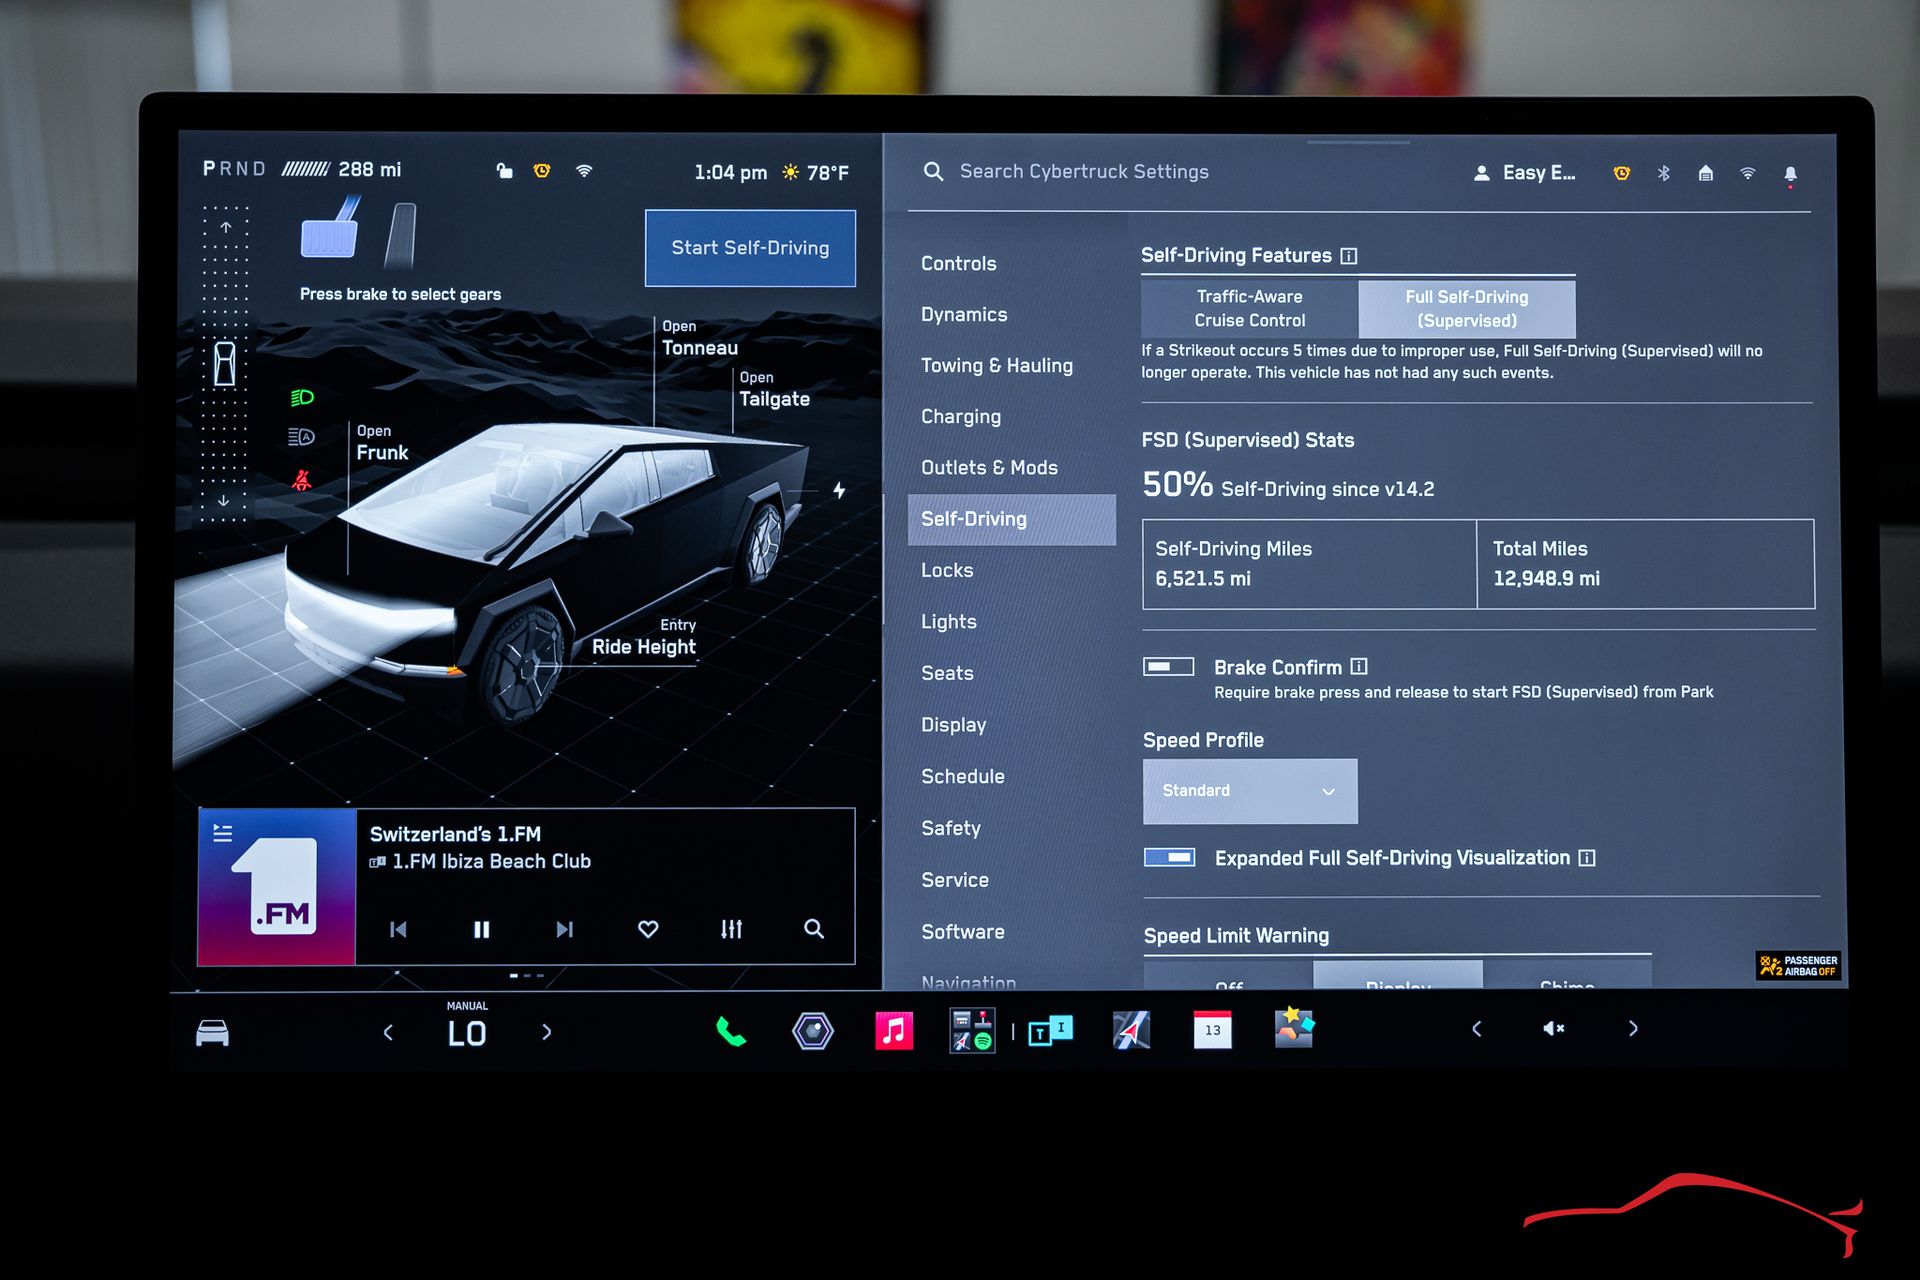Screen dimensions: 1920x1280
Task: Open the teal T and I tiles app
Action: click(x=1050, y=1030)
